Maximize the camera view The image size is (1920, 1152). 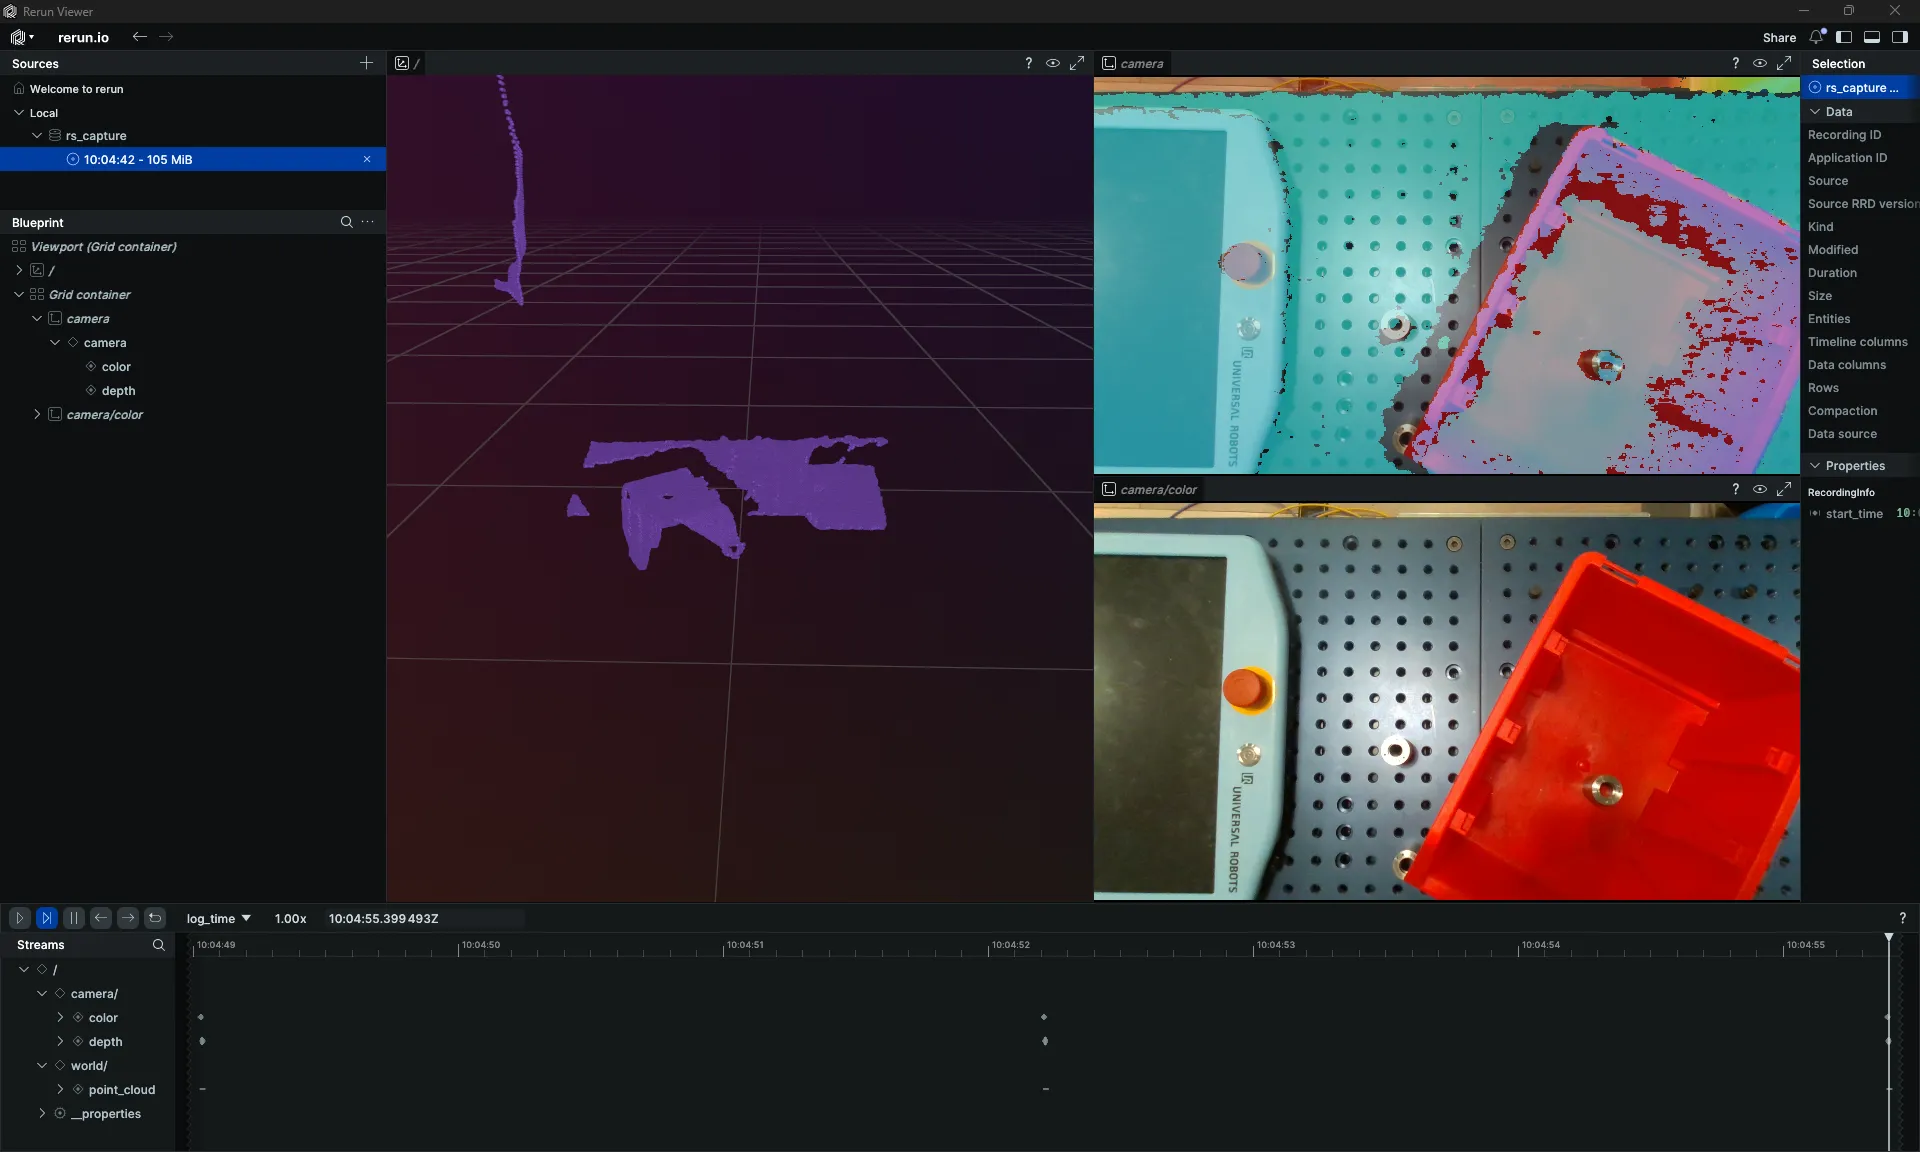pos(1785,62)
